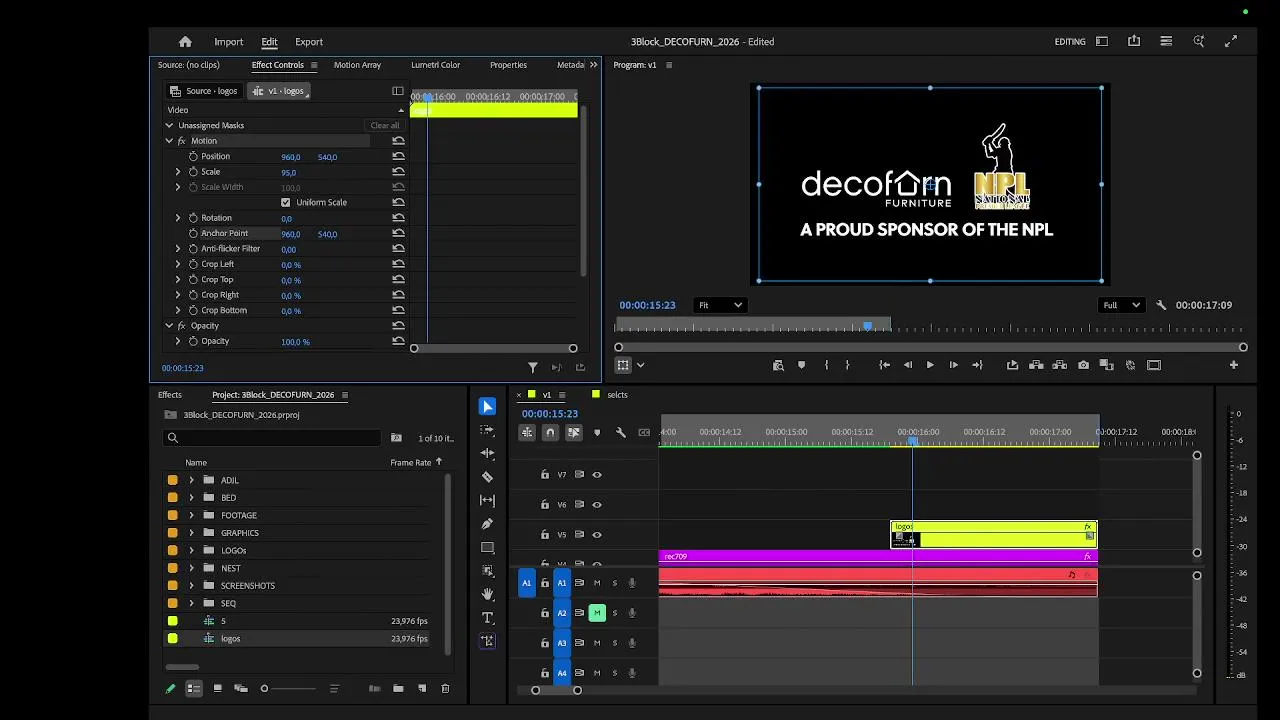Toggle nest insert mode button

click(x=527, y=432)
